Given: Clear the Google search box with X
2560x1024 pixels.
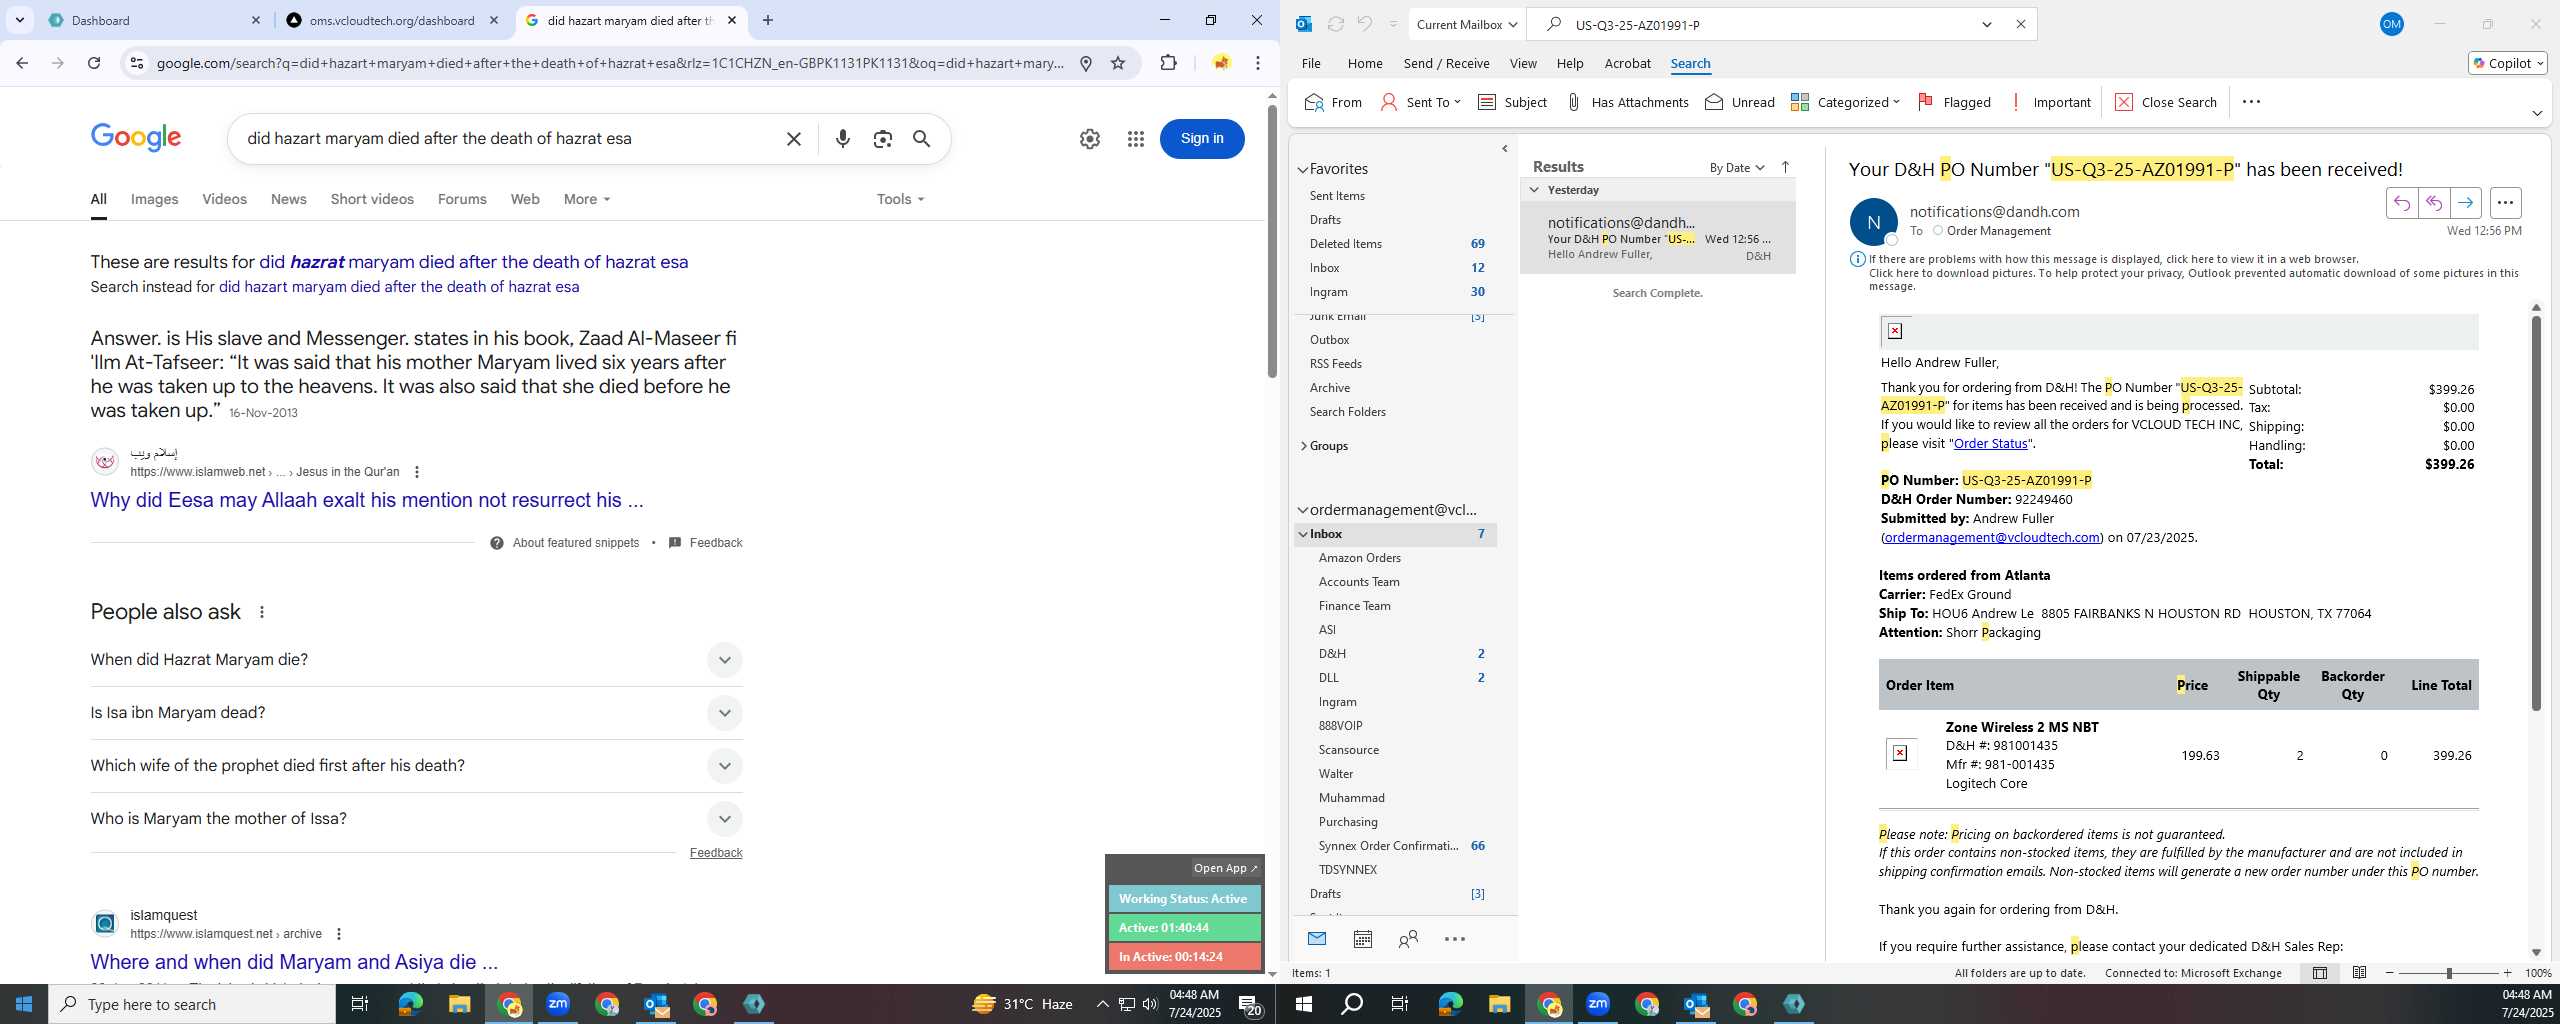Looking at the screenshot, I should (794, 139).
